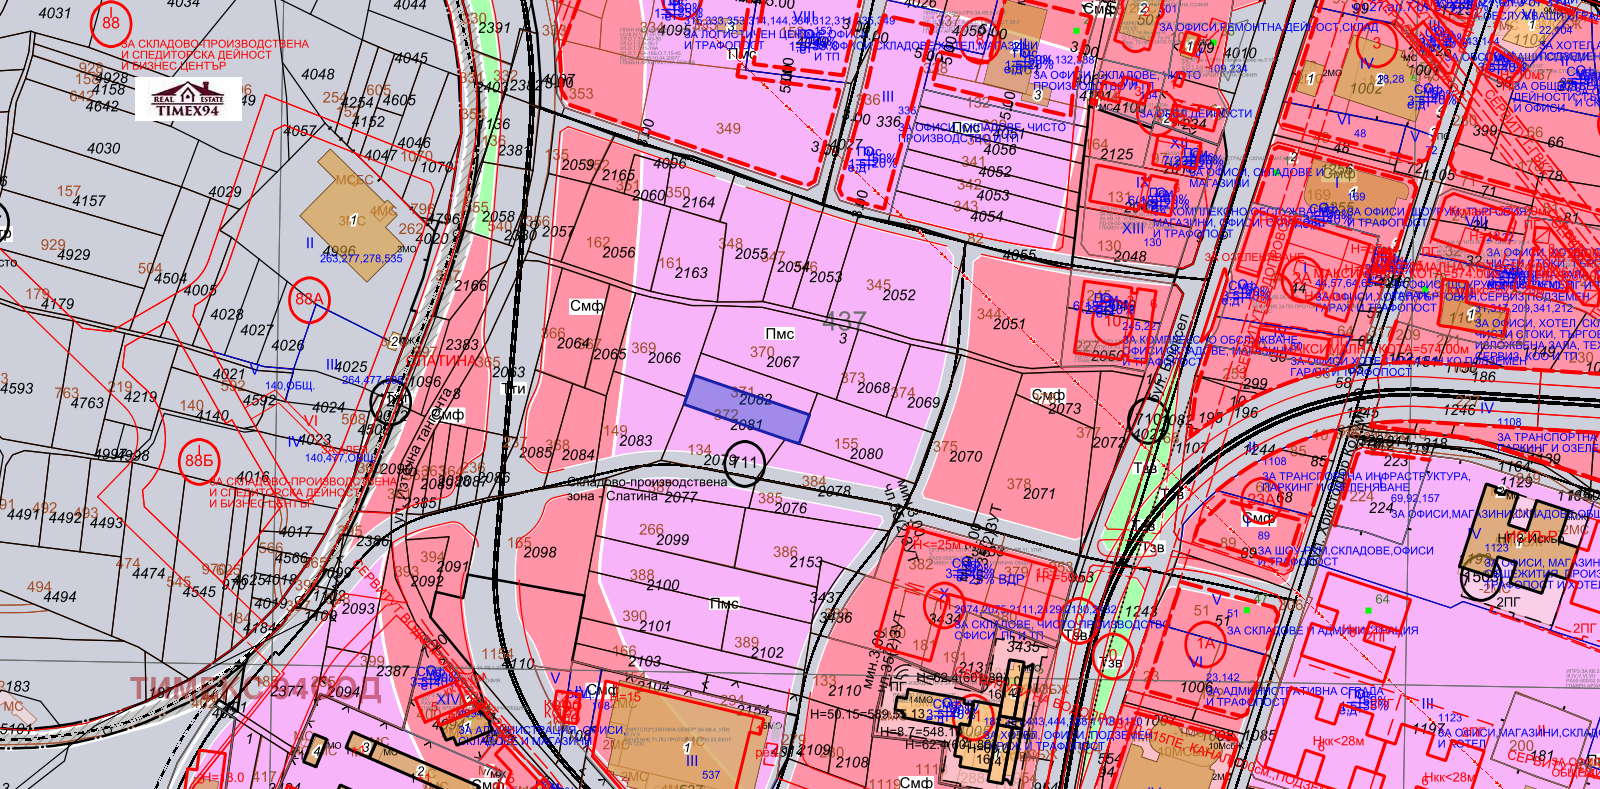Select the blue highlighted parcel 2082
Viewport: 1600px width, 789px height.
[x=746, y=410]
